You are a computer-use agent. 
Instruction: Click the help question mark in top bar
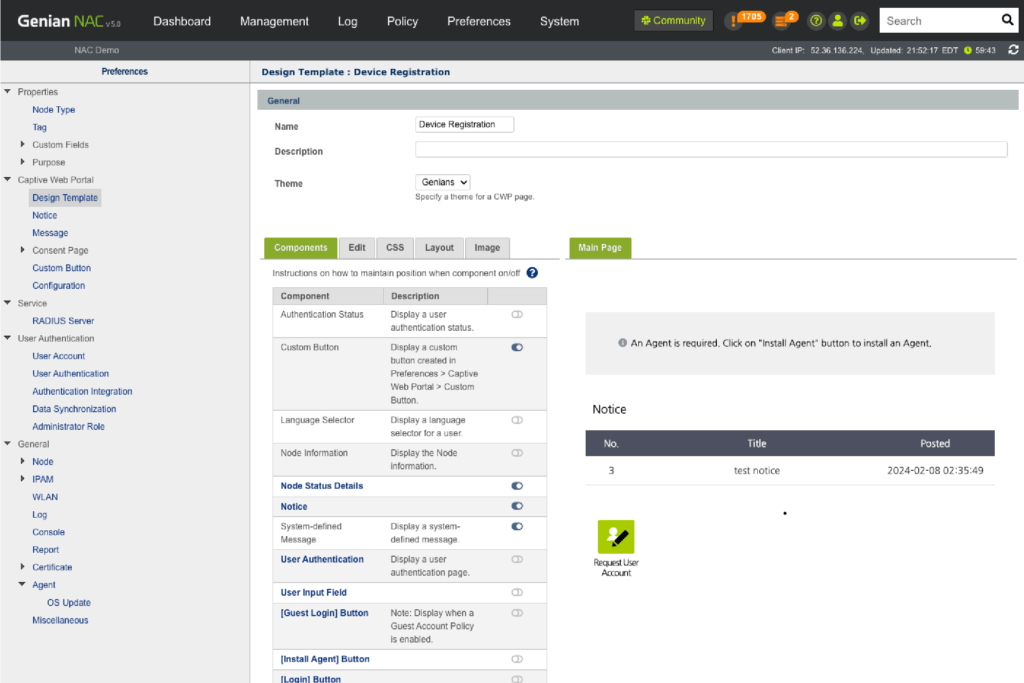tap(816, 21)
